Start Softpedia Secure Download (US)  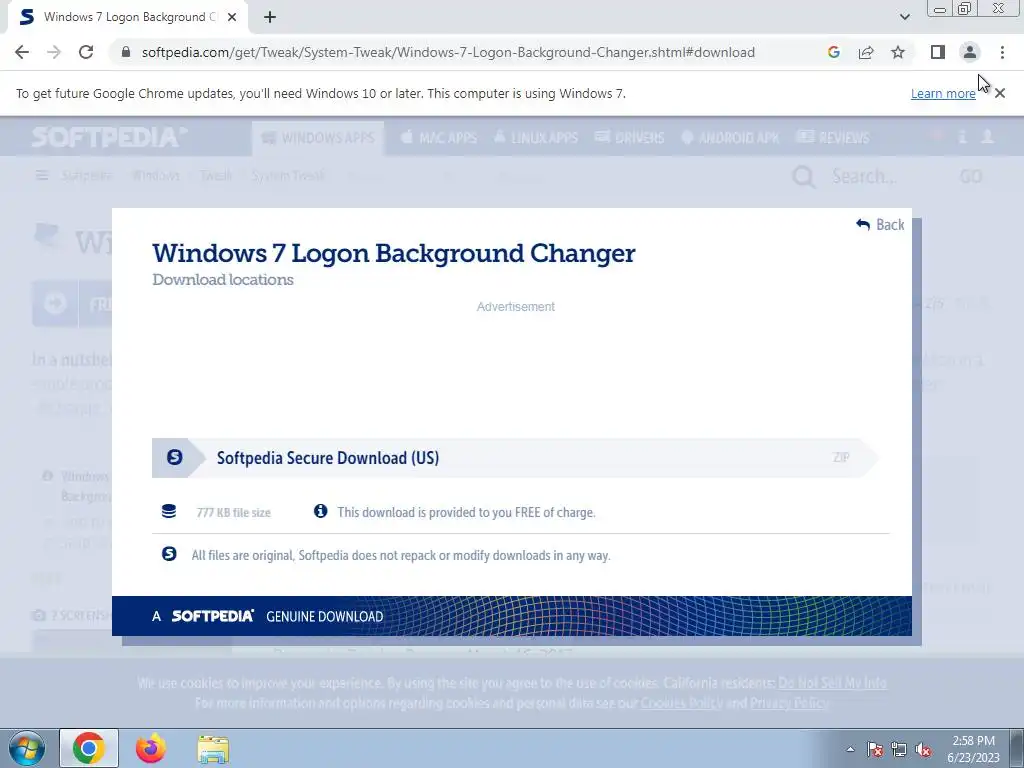[514, 458]
